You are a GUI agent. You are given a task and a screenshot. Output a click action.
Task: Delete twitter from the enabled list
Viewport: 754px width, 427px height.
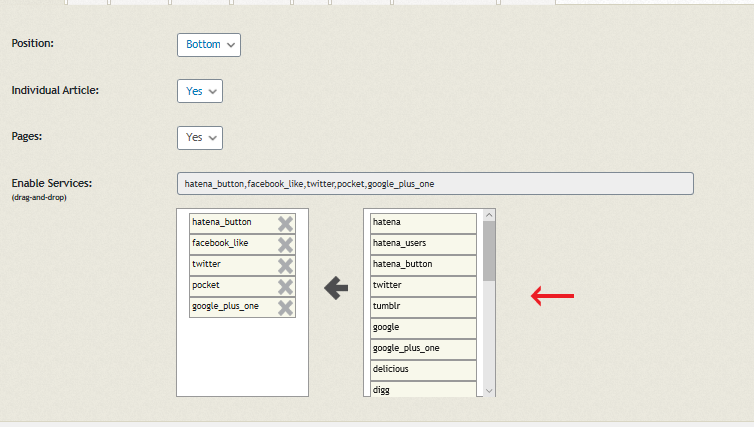285,266
